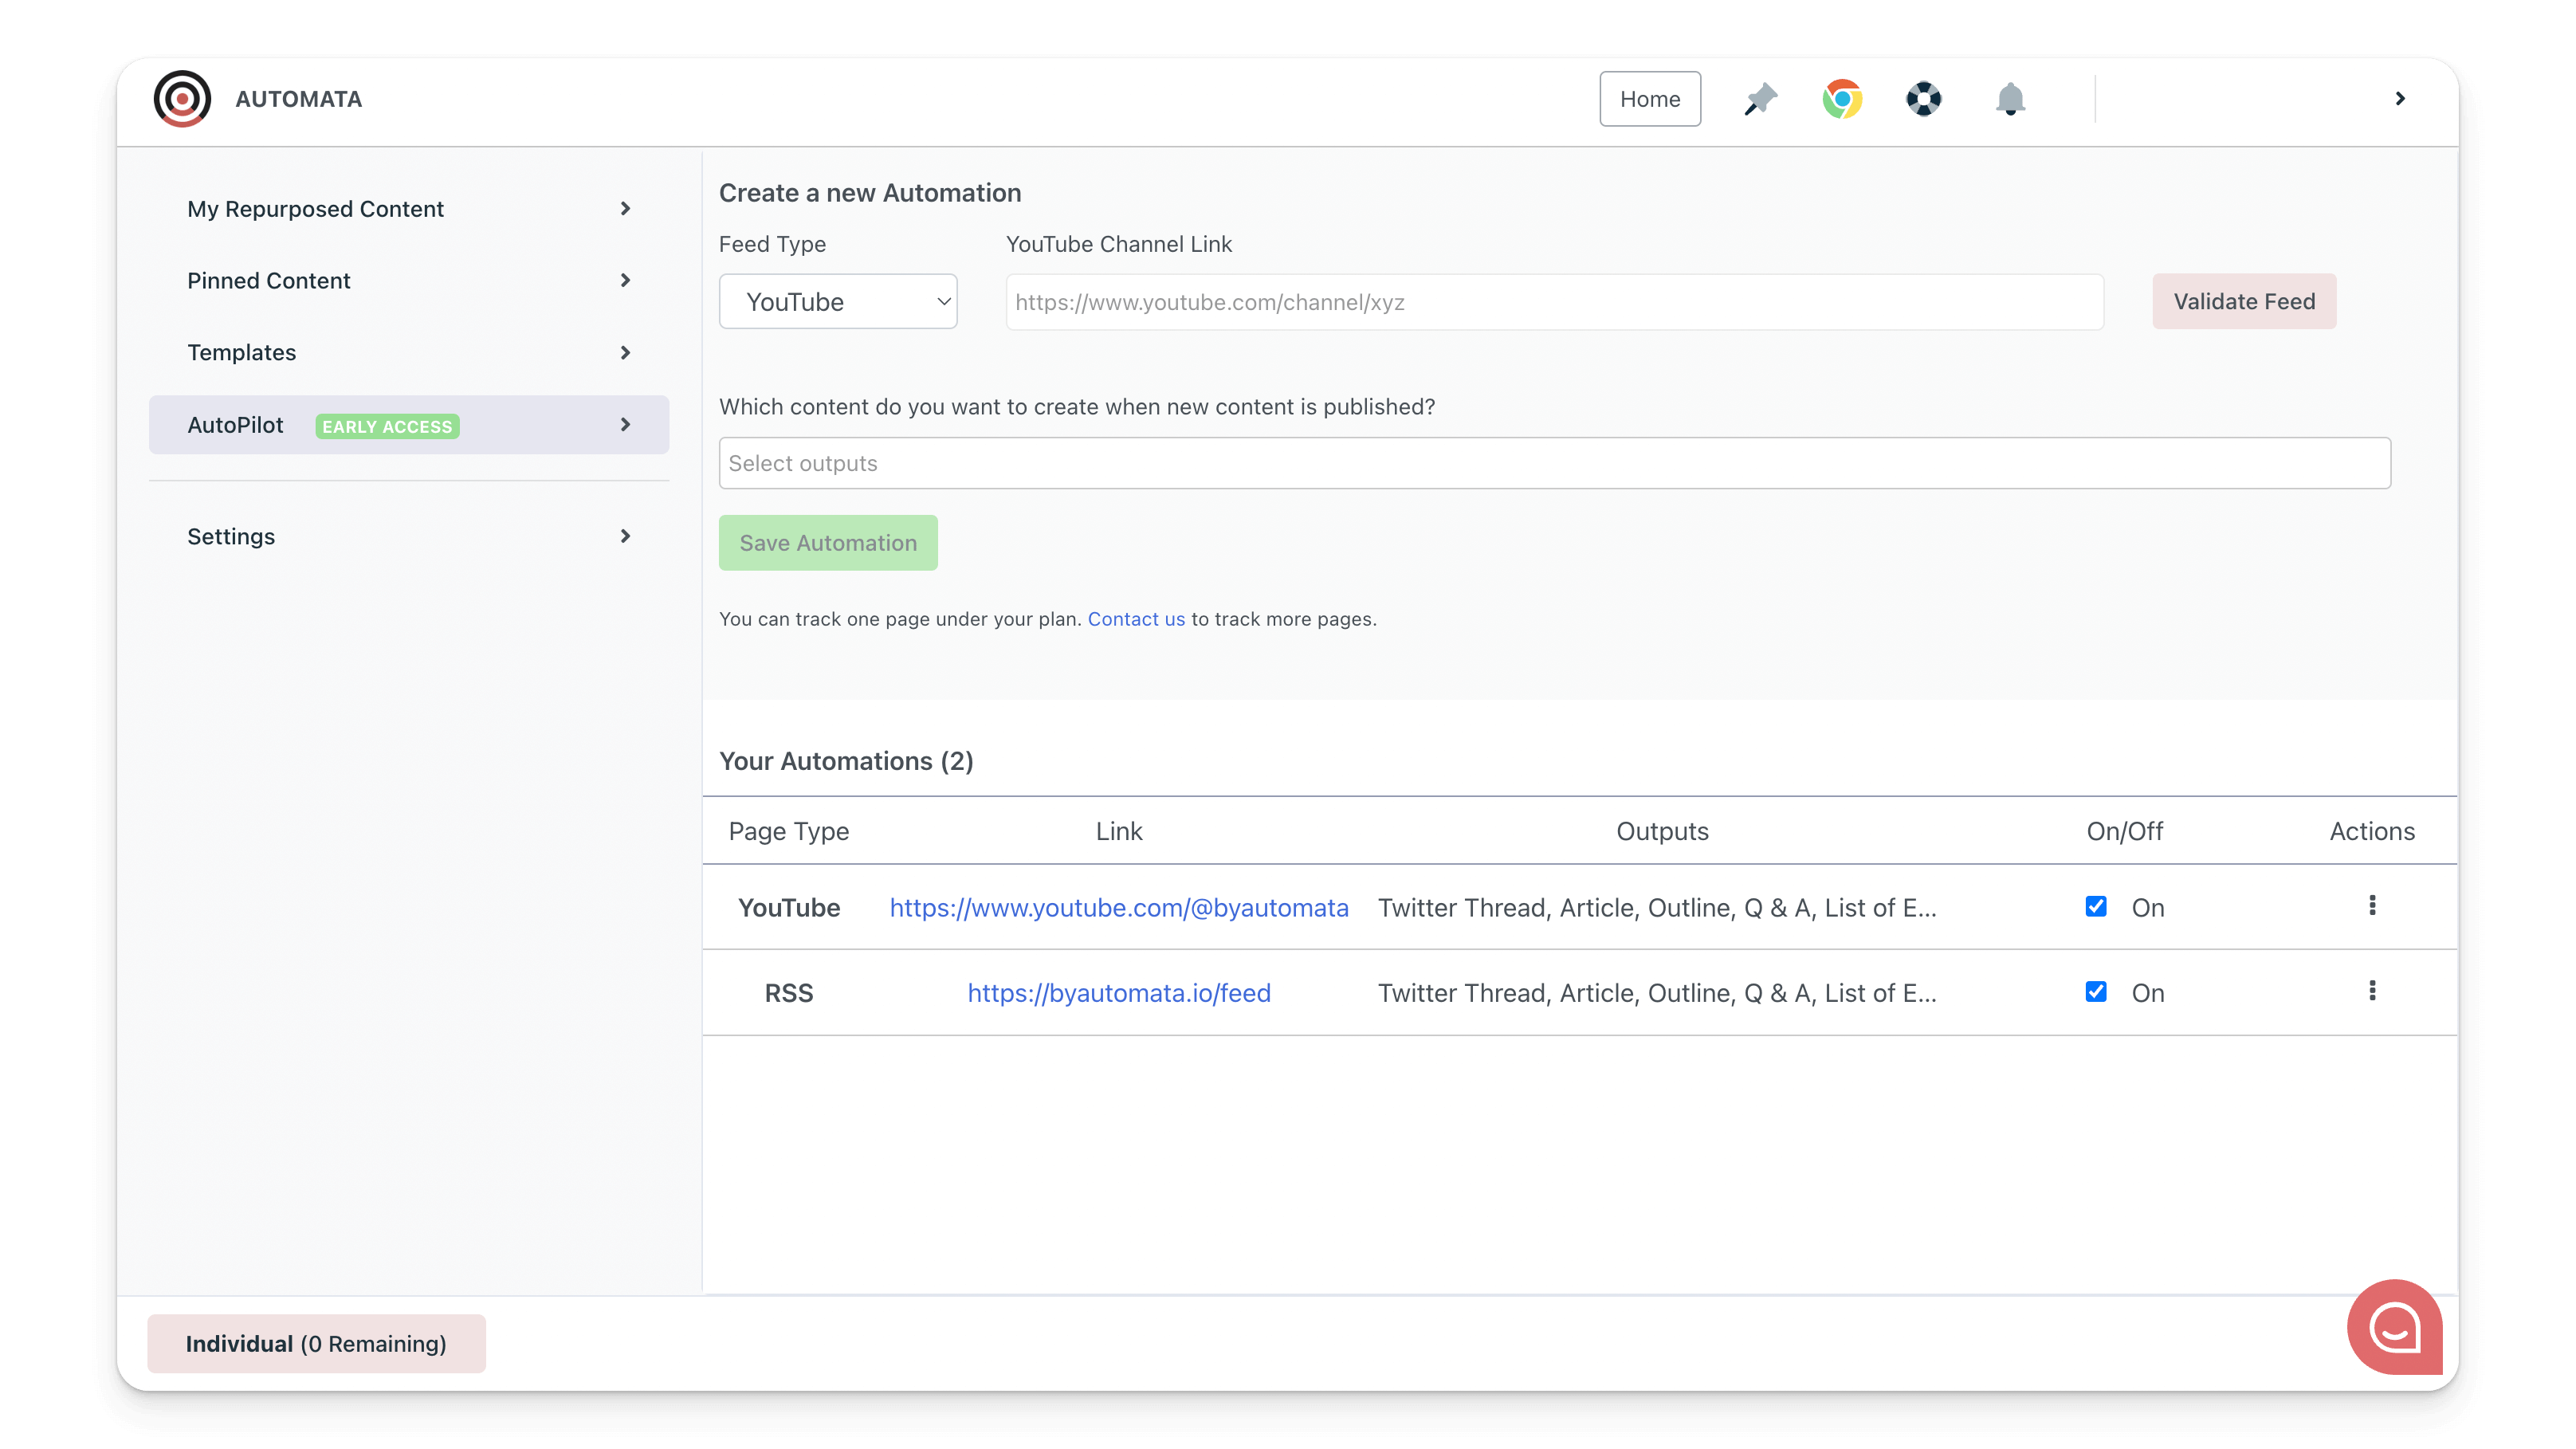
Task: Select AutoPilot in sidebar
Action: 409,425
